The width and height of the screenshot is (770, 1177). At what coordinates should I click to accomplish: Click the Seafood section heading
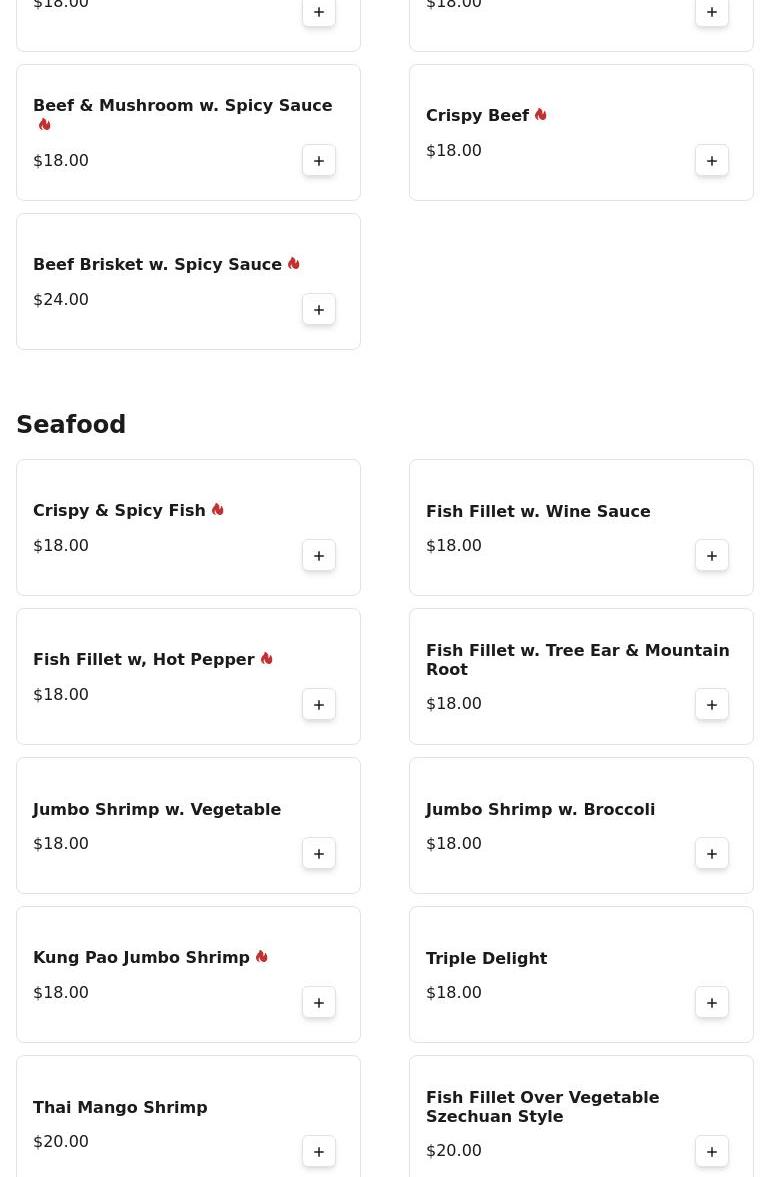point(71,425)
